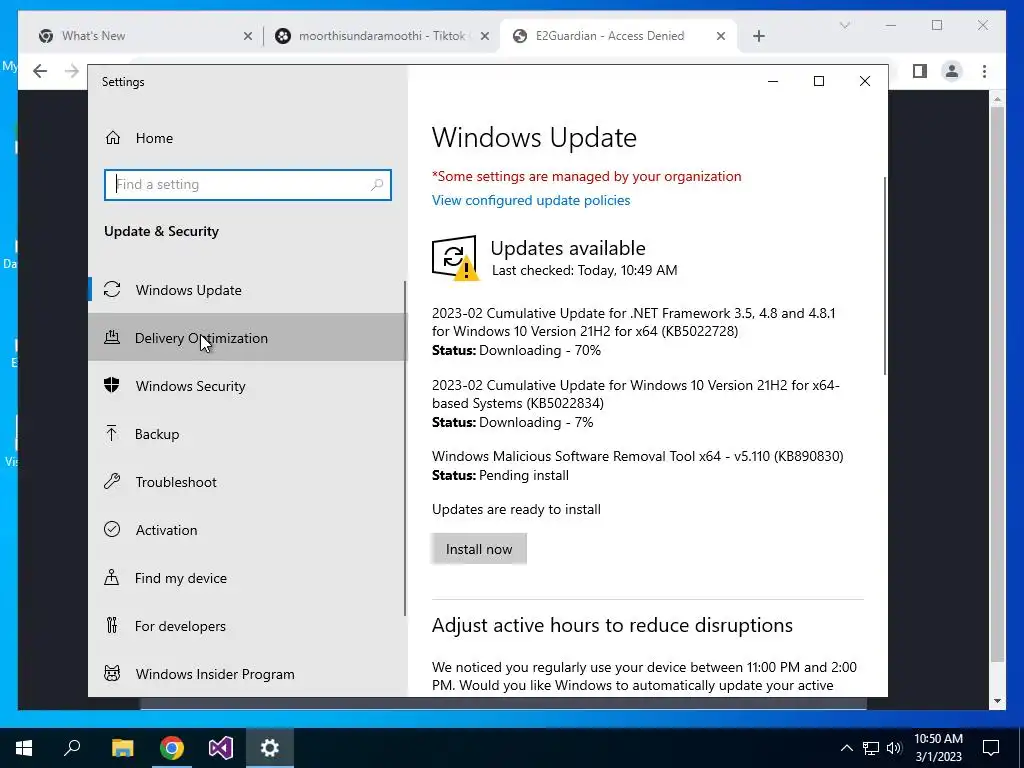
Task: Focus the Find a setting search field
Action: click(x=248, y=185)
